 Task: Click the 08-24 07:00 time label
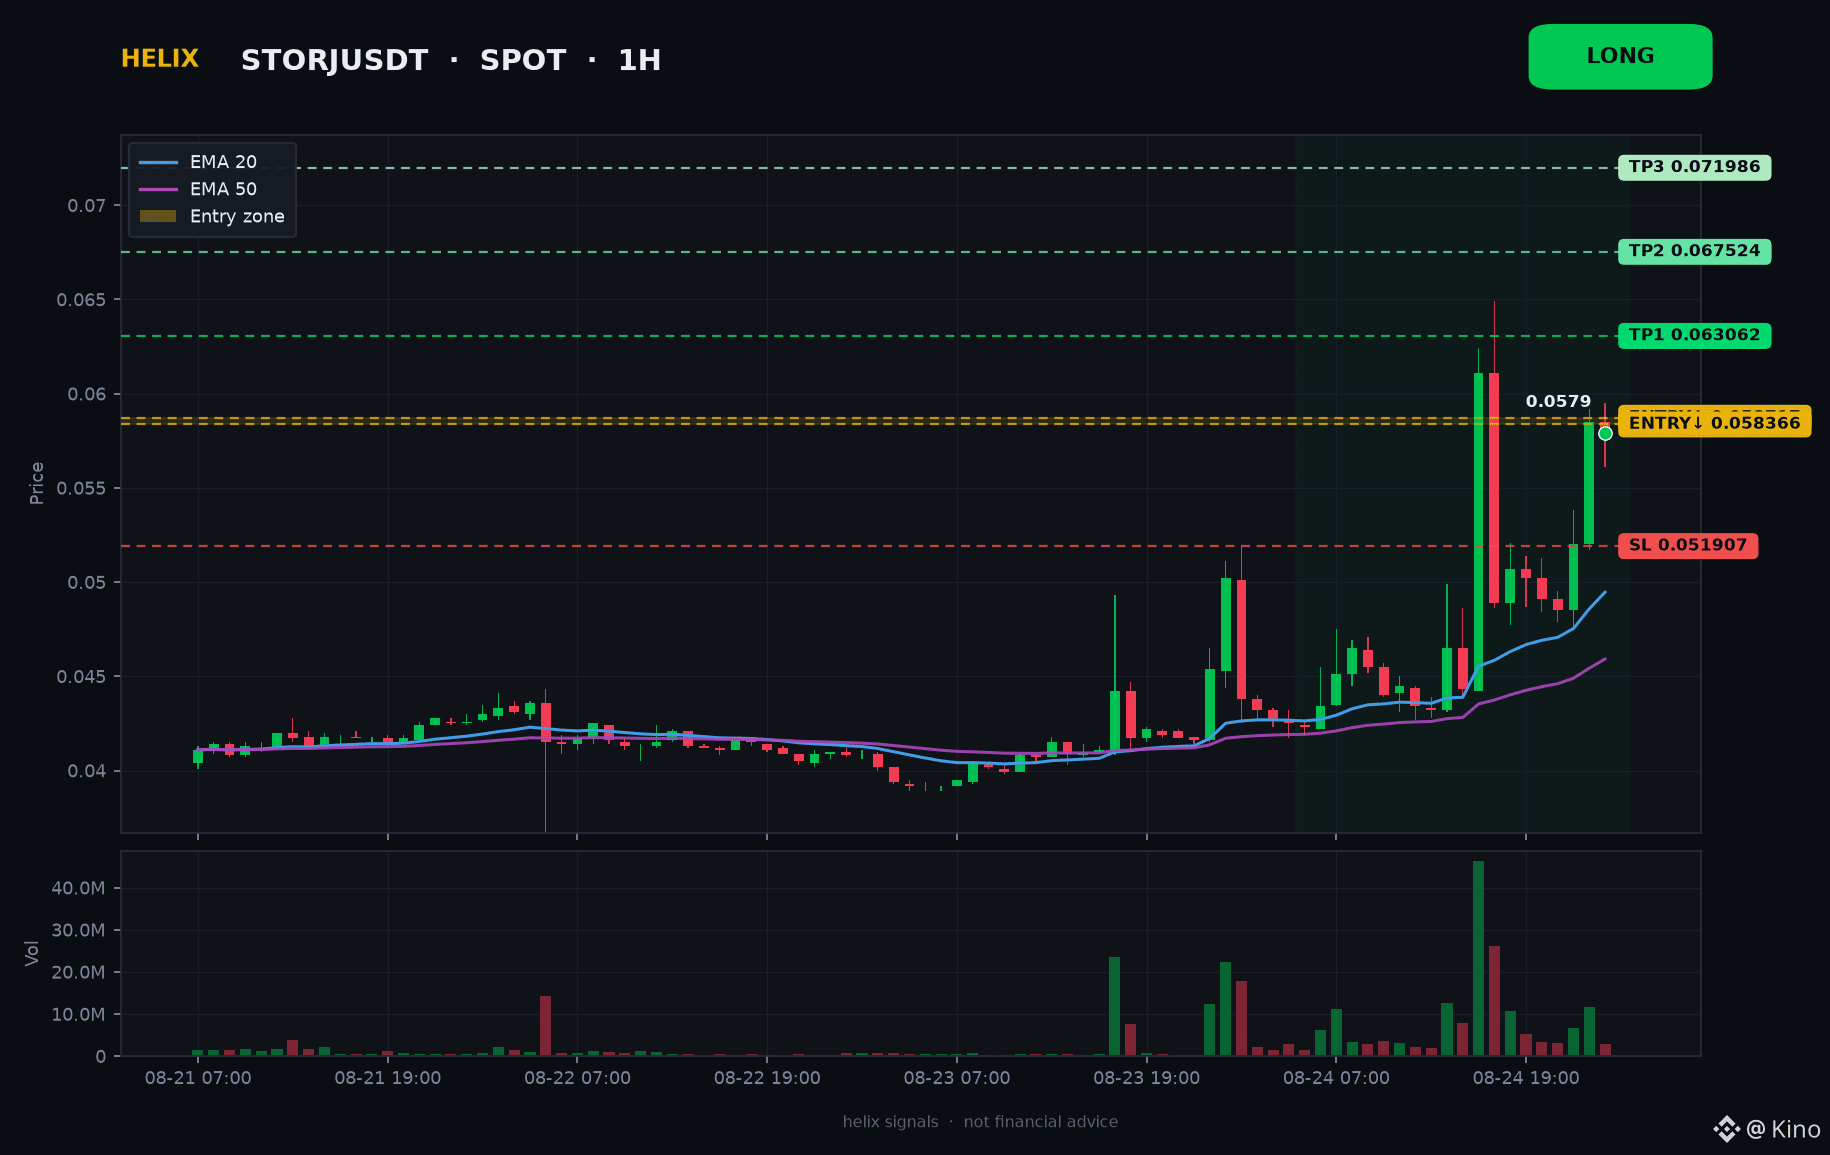pos(1336,1078)
